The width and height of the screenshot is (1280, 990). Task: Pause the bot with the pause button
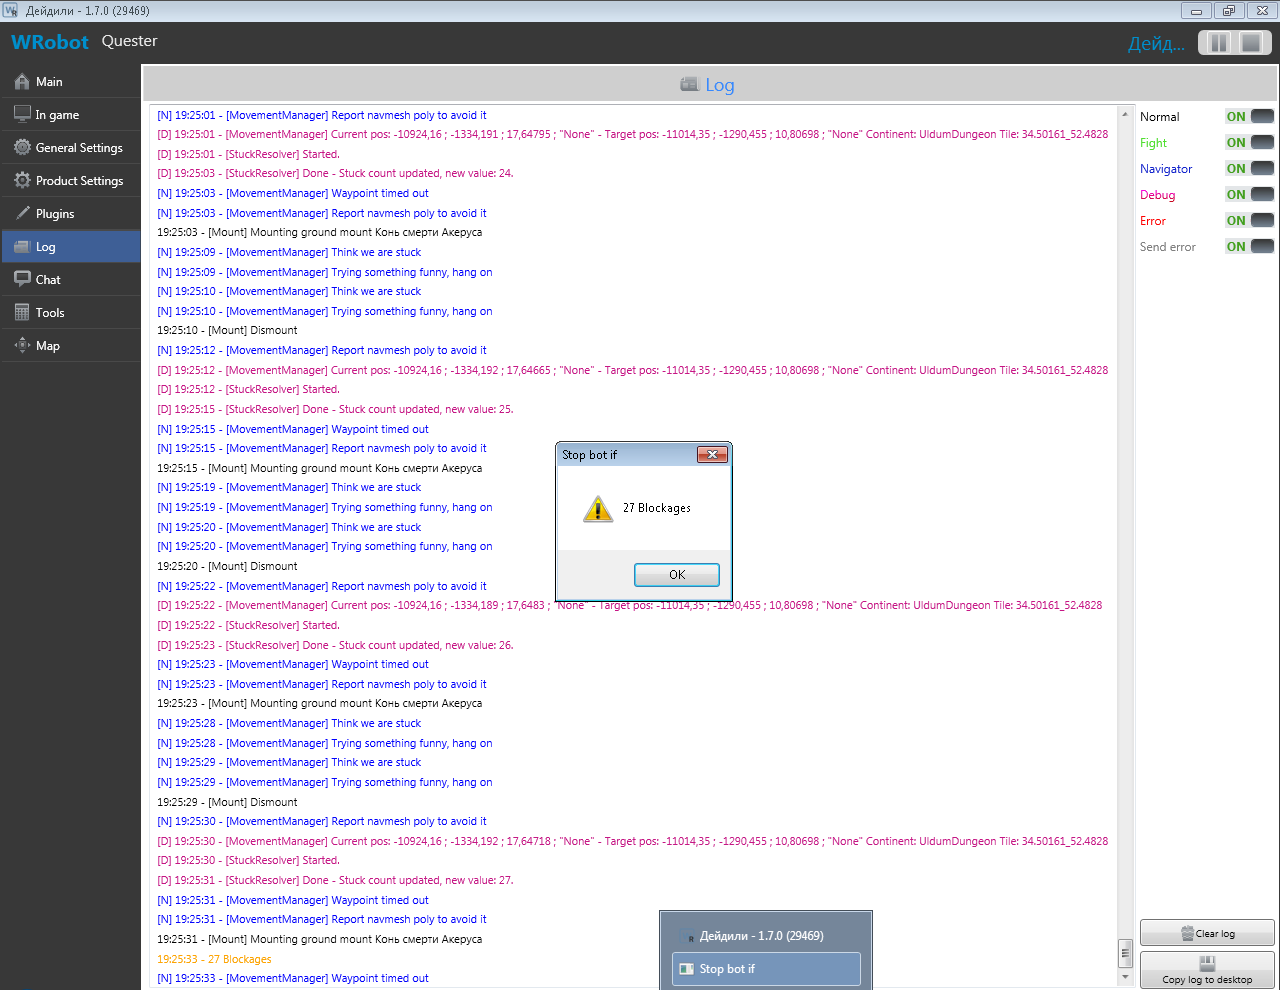1218,42
